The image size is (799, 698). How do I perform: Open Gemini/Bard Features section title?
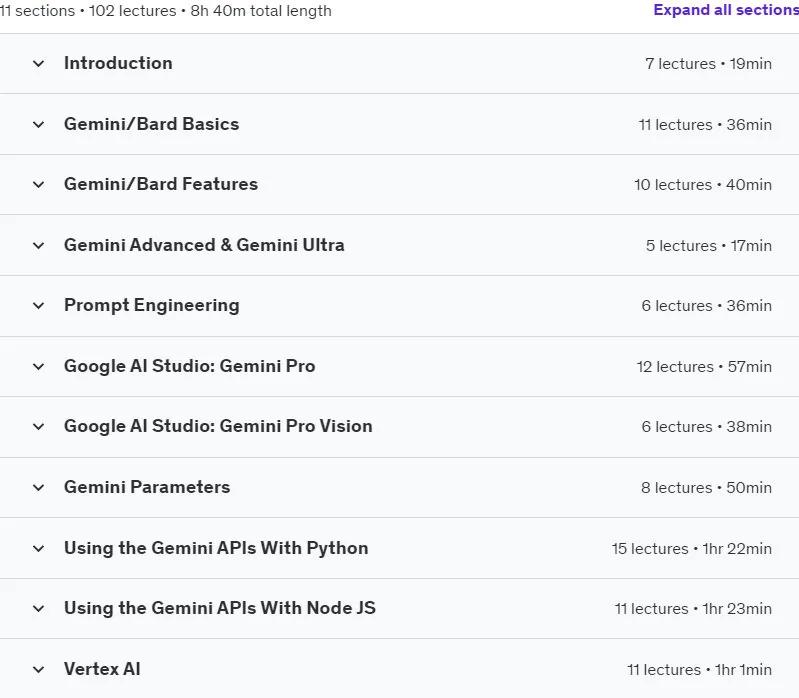click(x=161, y=184)
